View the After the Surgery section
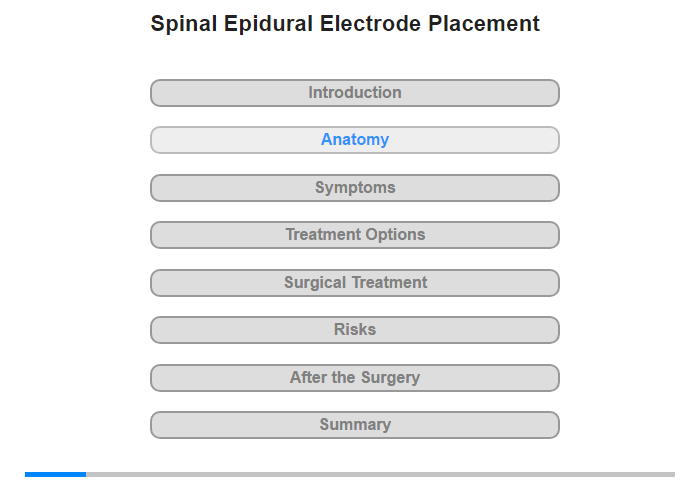This screenshot has width=700, height=480. (354, 378)
